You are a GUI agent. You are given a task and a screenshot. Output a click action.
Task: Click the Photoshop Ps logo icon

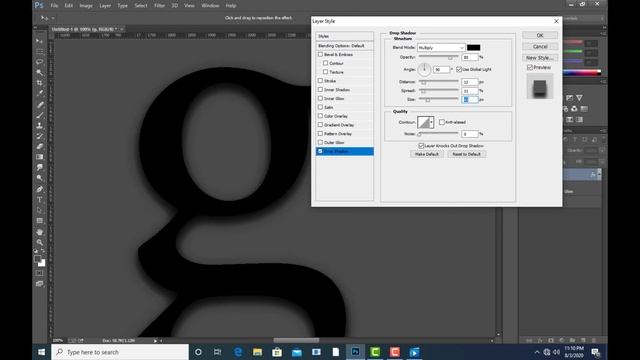coord(39,5)
